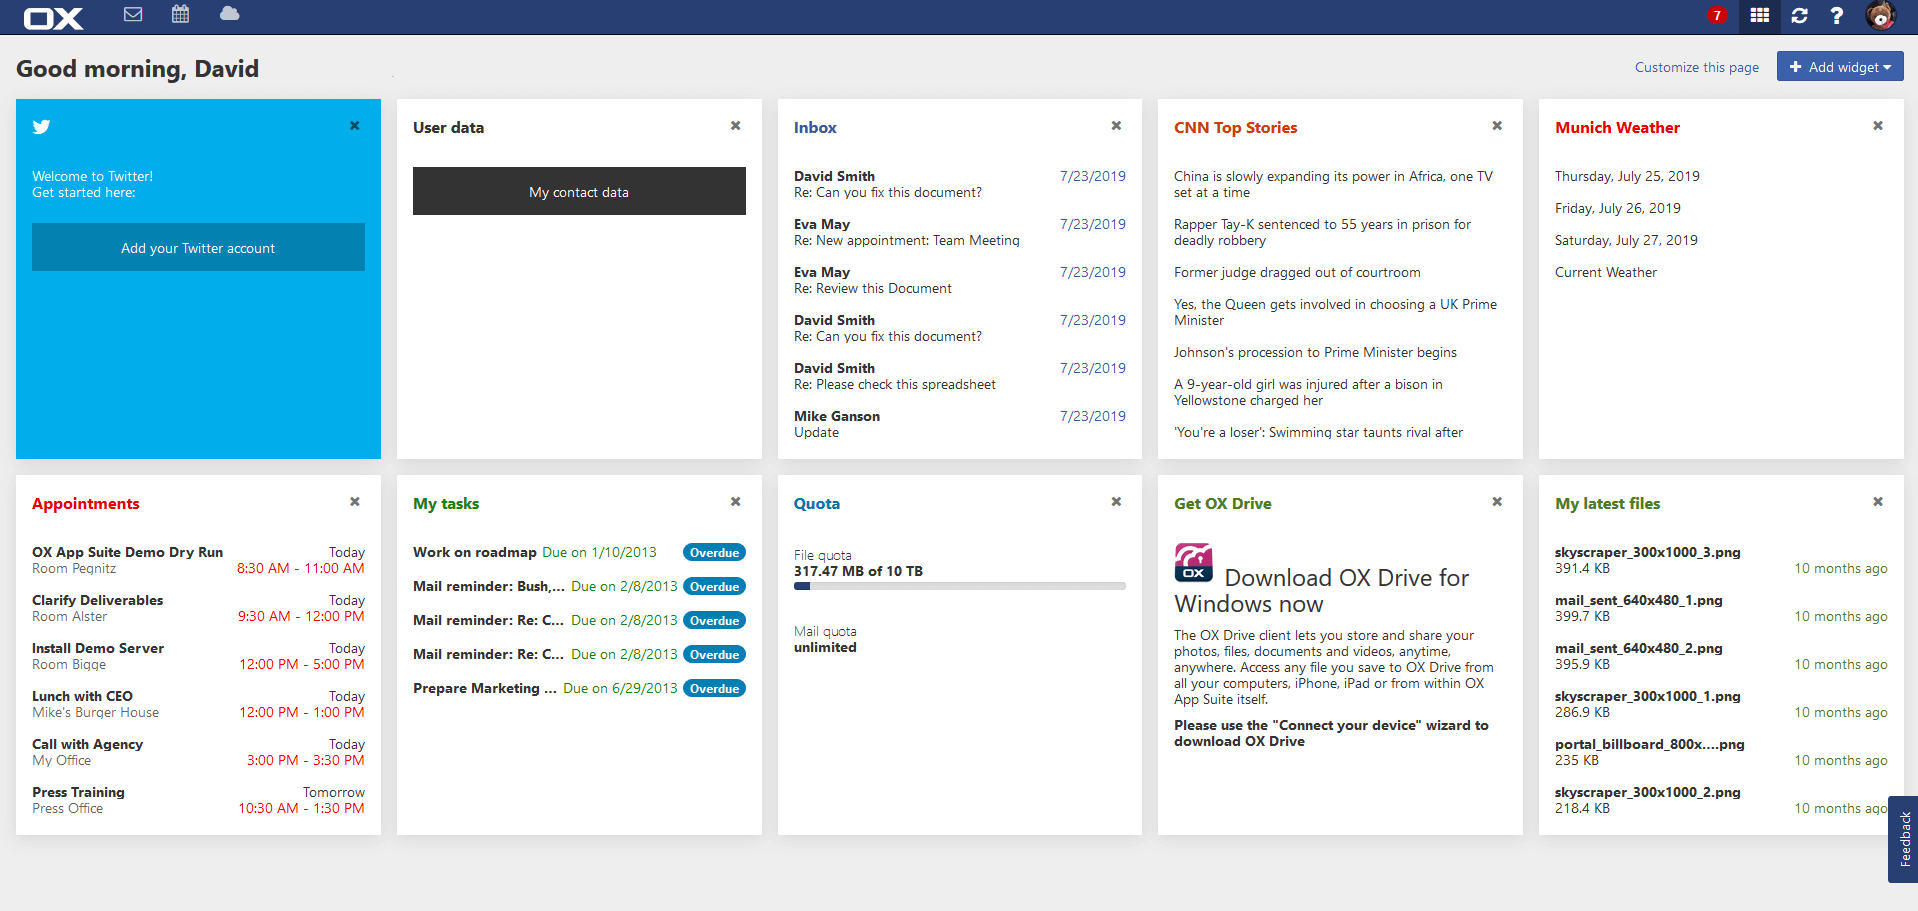The height and width of the screenshot is (911, 1918).
Task: Click the Add your Twitter account button
Action: point(198,247)
